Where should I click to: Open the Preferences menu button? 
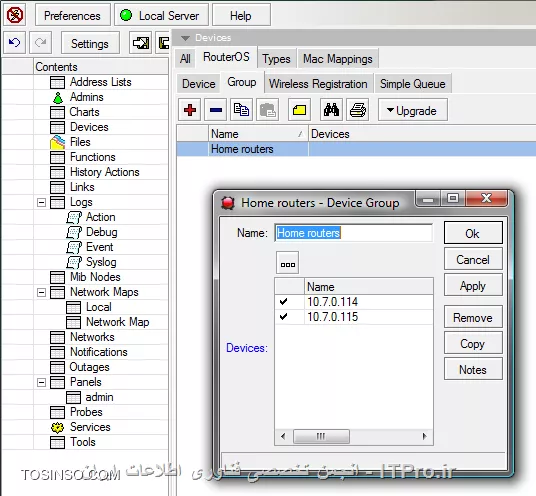(72, 15)
